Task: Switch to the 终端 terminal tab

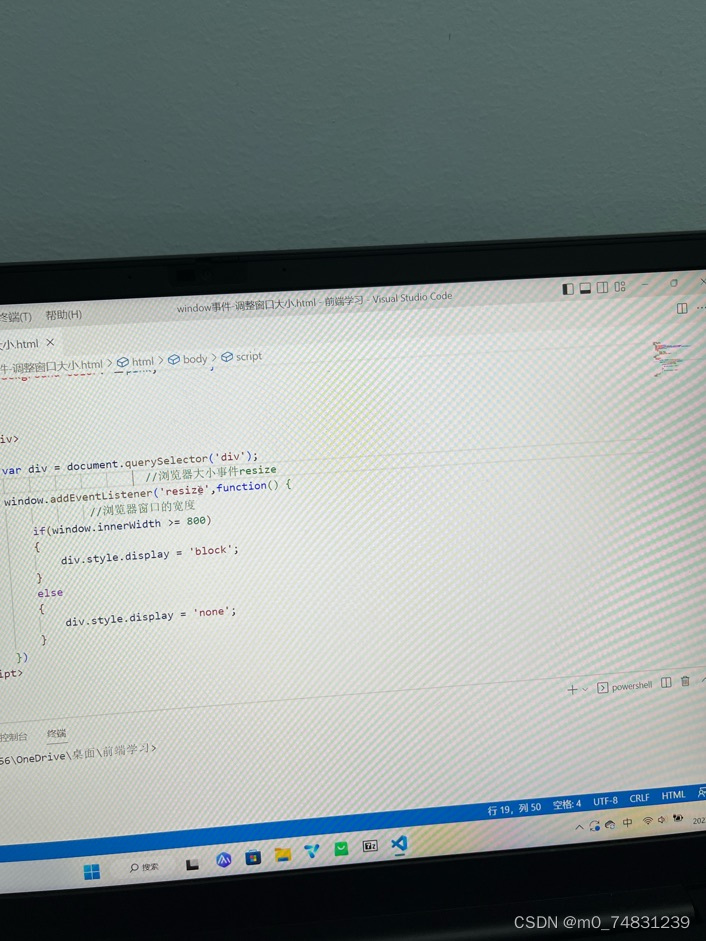Action: click(x=56, y=733)
